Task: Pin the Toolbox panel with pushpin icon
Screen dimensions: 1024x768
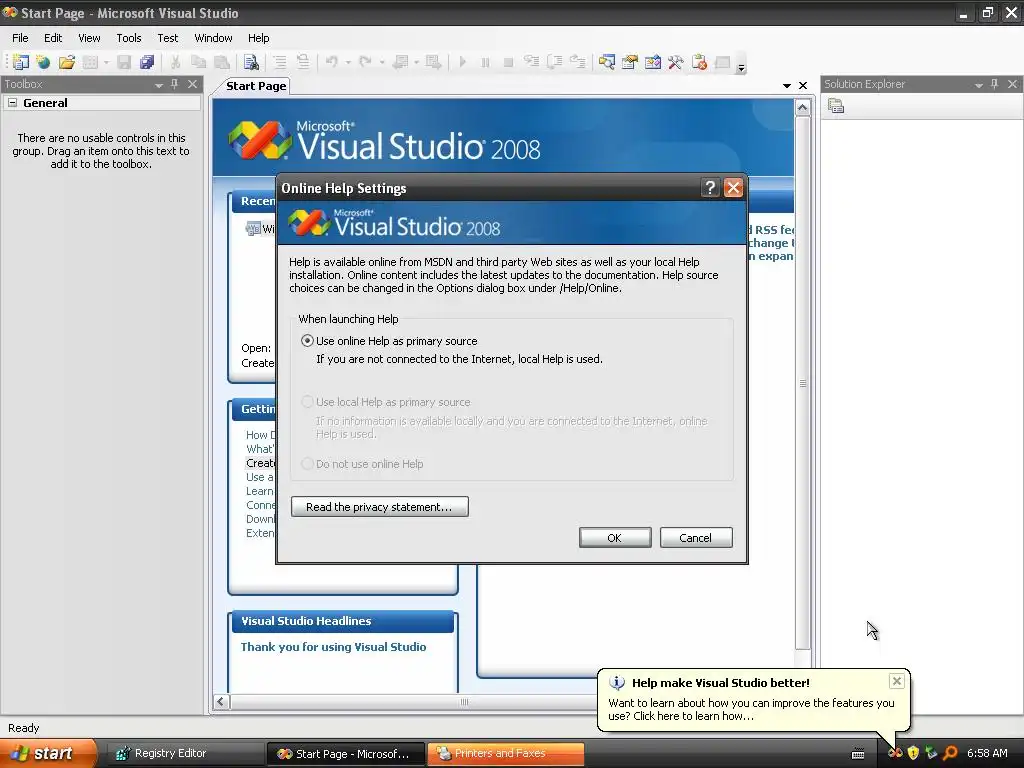Action: tap(174, 84)
